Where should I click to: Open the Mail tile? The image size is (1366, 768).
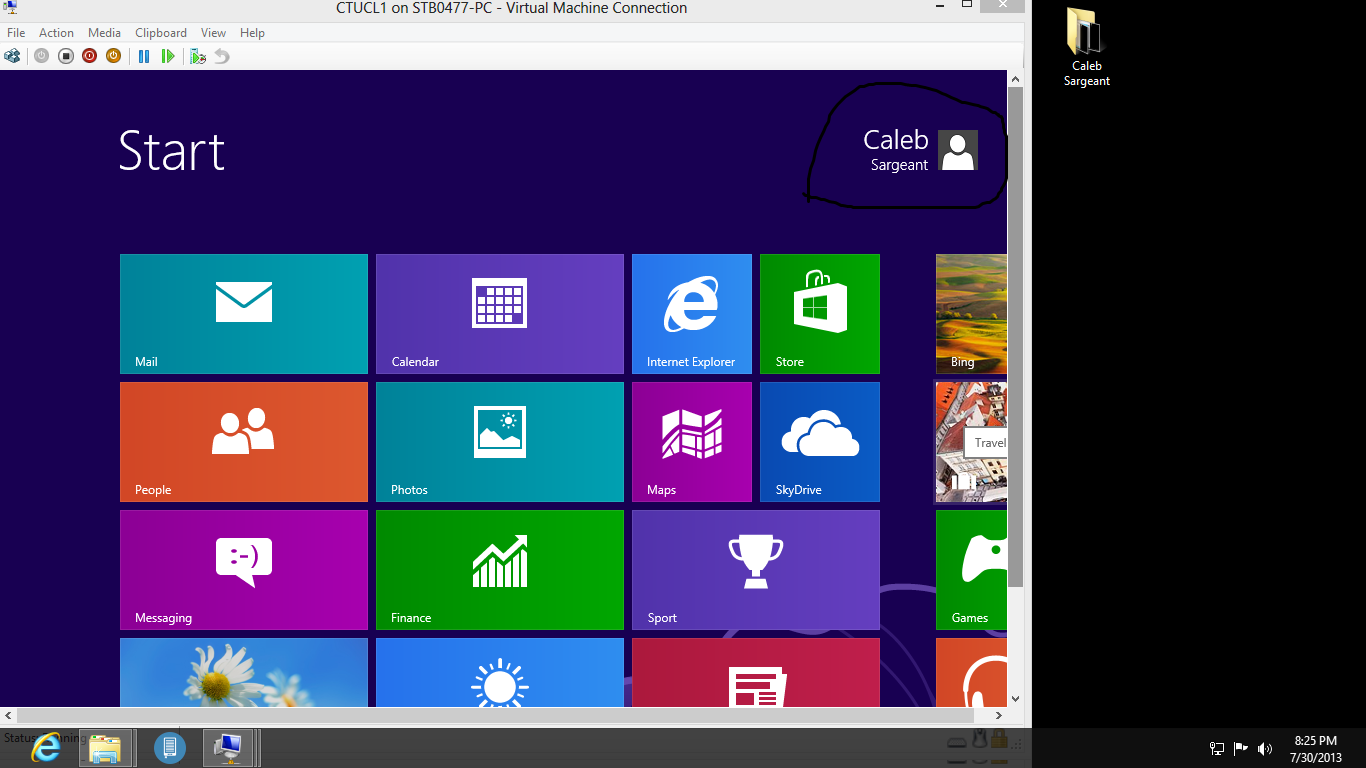[244, 314]
